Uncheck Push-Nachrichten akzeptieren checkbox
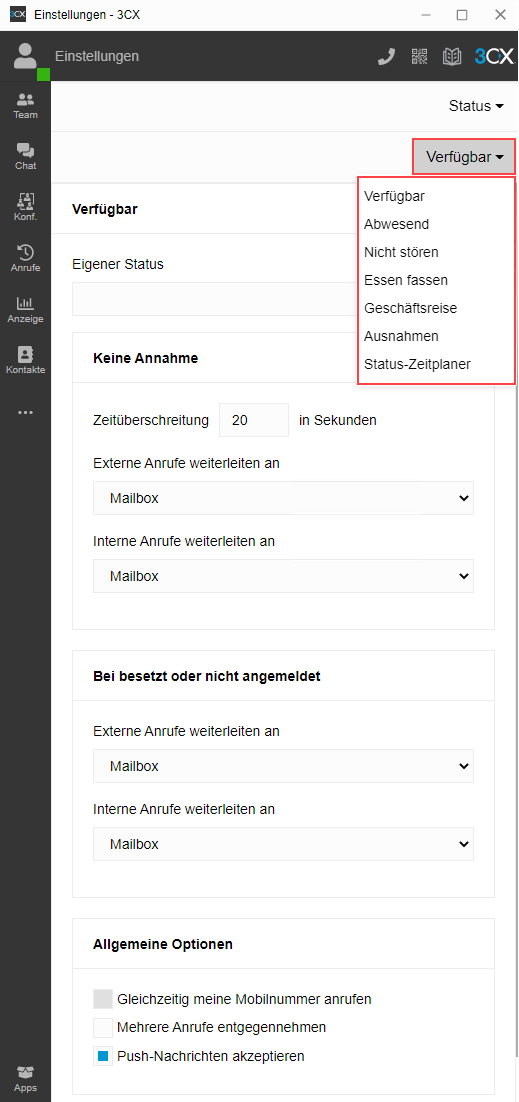The height and width of the screenshot is (1102, 519). (103, 1056)
